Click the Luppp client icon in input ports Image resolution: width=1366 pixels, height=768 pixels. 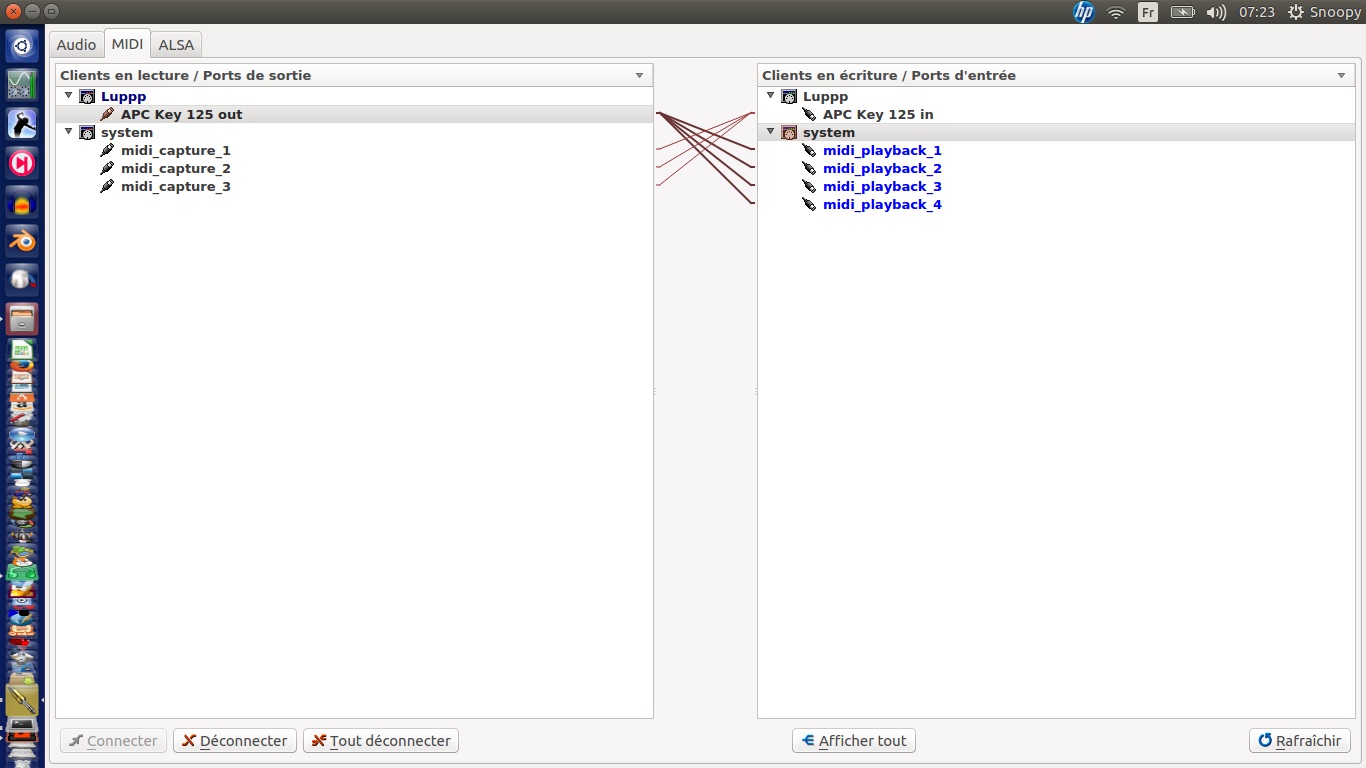(789, 96)
